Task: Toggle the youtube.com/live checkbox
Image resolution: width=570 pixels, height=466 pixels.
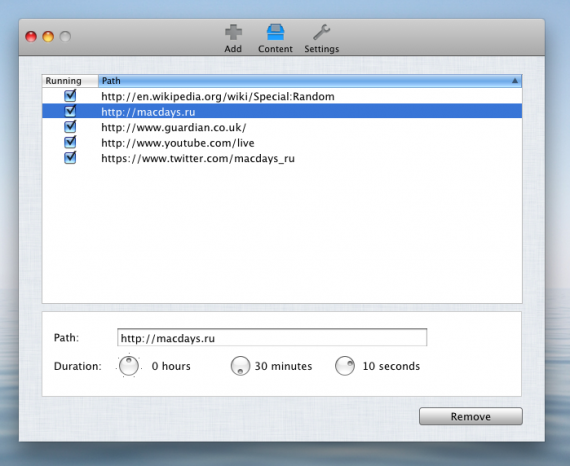Action: pyautogui.click(x=70, y=142)
